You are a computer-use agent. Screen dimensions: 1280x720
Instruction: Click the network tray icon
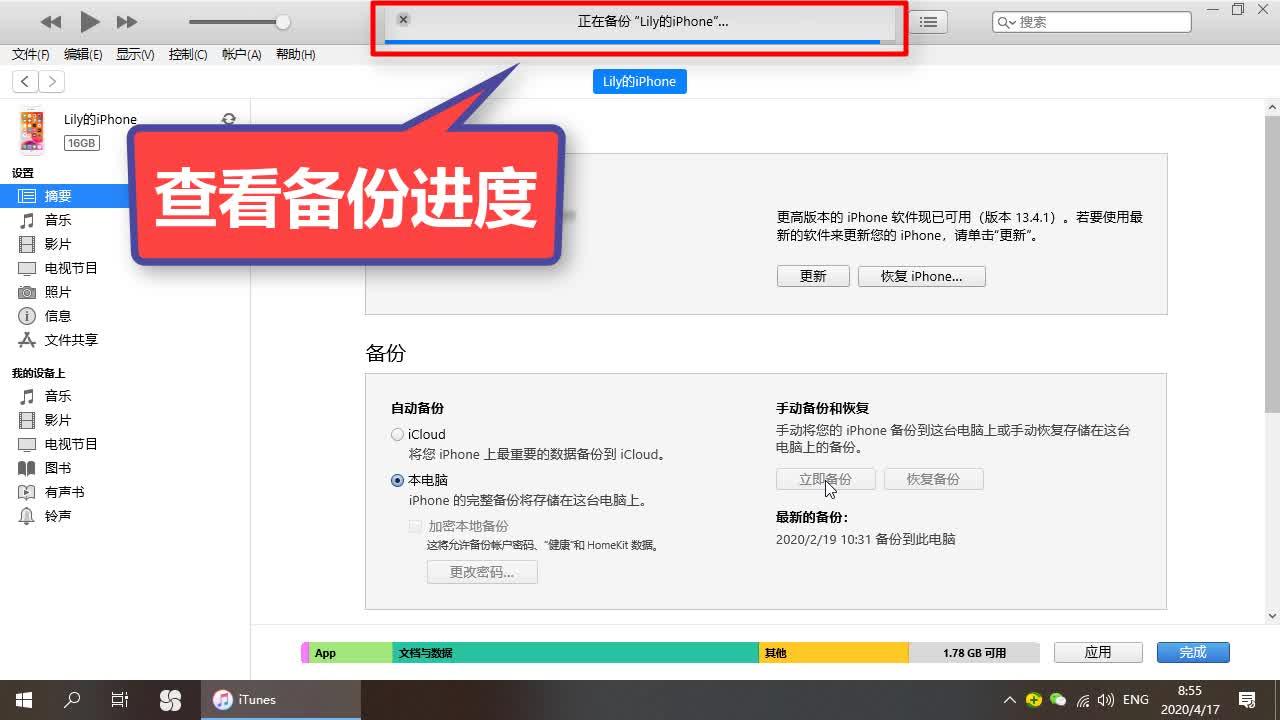pos(1083,700)
